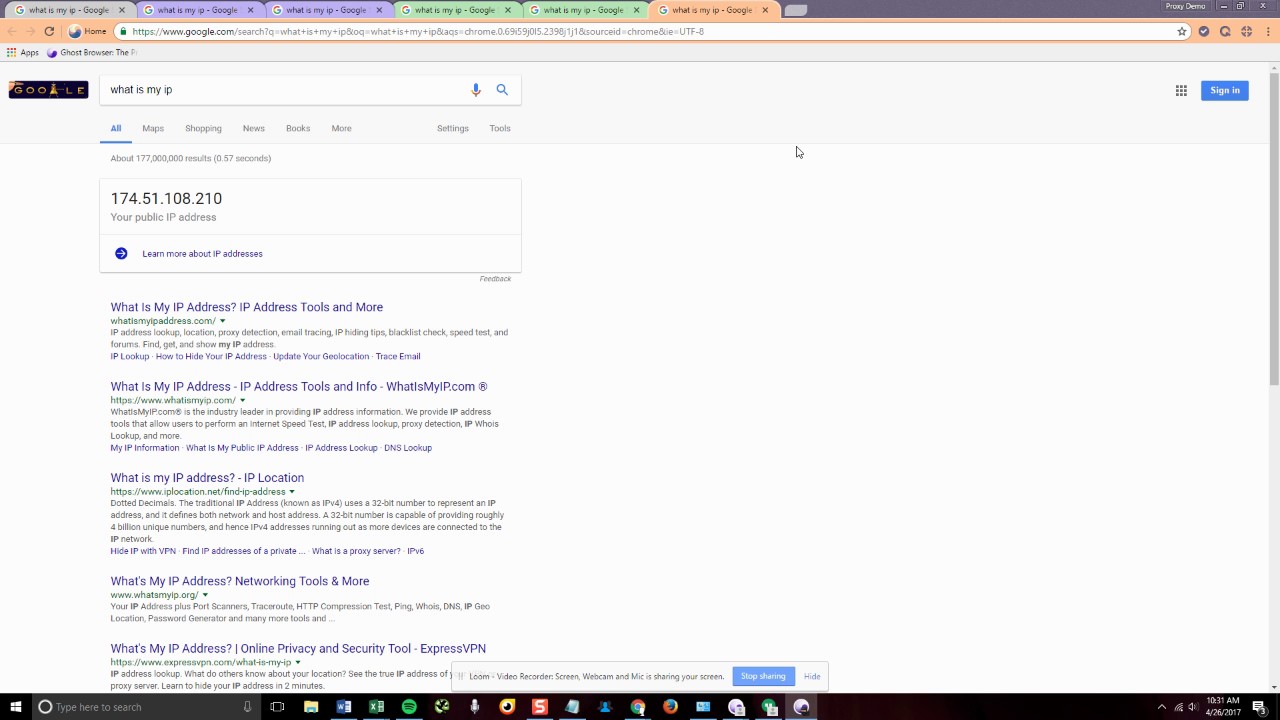This screenshot has width=1280, height=720.
Task: Open the search Settings menu
Action: 453,128
